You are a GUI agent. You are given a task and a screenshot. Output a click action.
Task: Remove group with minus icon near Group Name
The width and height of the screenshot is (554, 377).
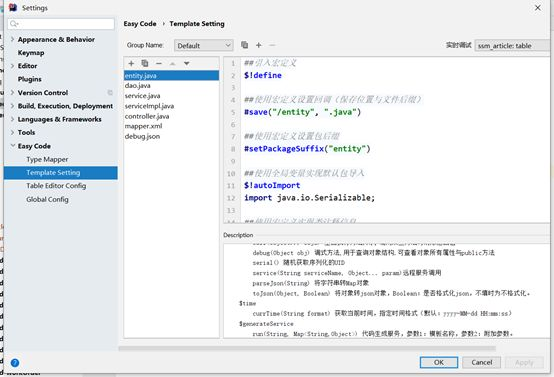tap(272, 45)
